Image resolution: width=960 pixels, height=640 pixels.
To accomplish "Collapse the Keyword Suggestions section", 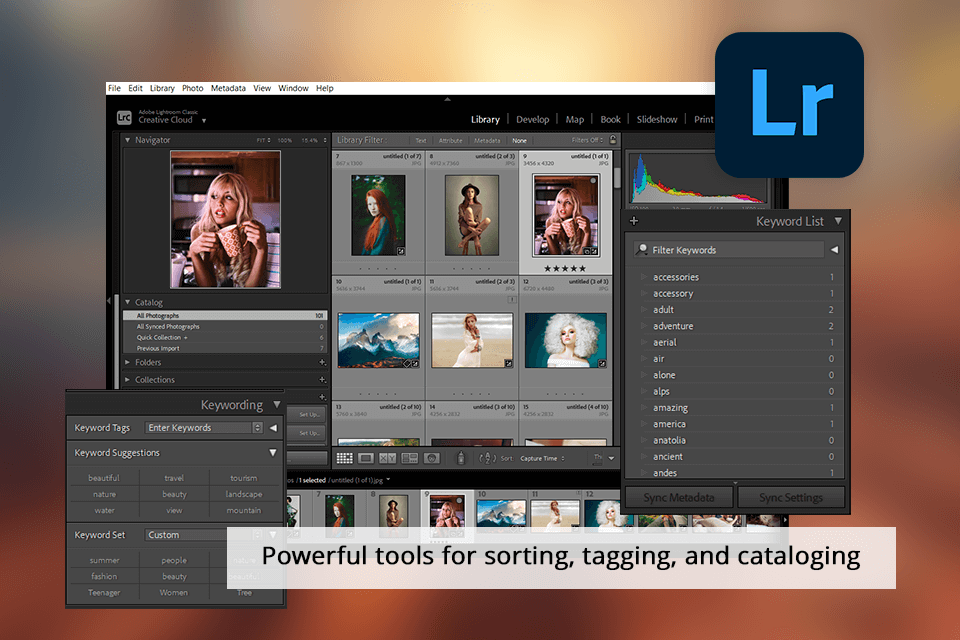I will (x=273, y=453).
